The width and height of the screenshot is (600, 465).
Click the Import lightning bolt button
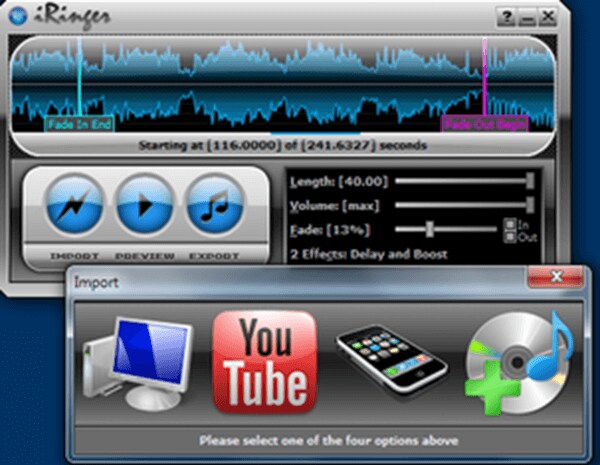click(74, 203)
